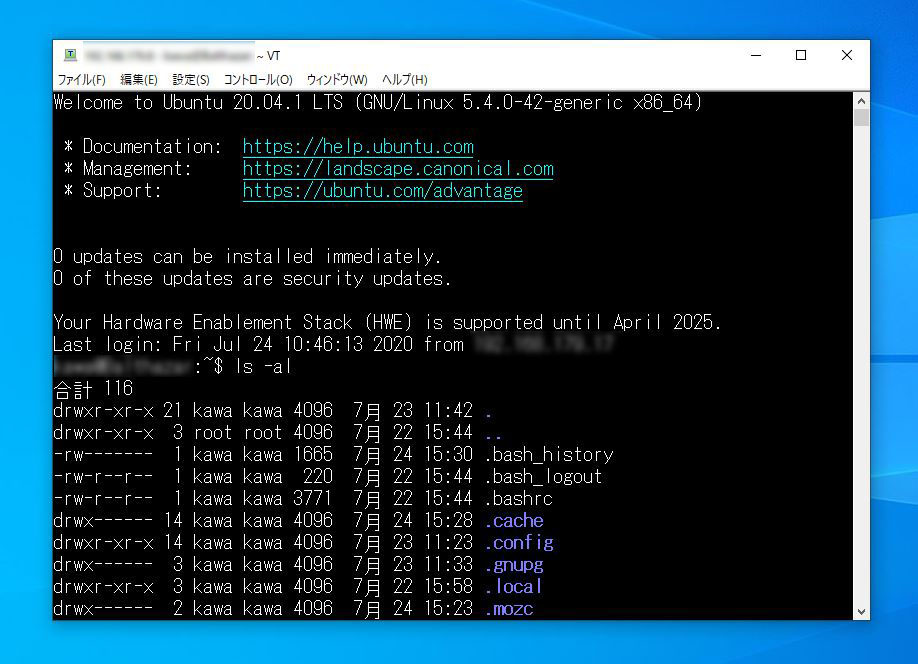
Task: Open the ウィンドウ(W) menu
Action: (x=337, y=80)
